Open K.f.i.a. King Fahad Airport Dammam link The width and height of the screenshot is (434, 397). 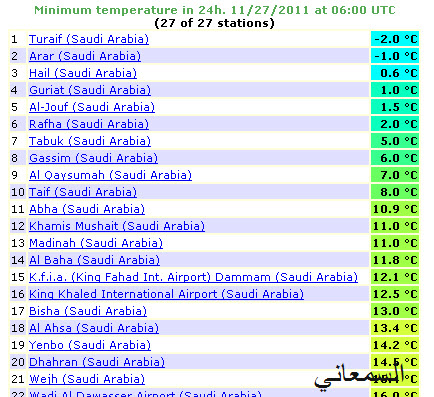click(x=193, y=277)
